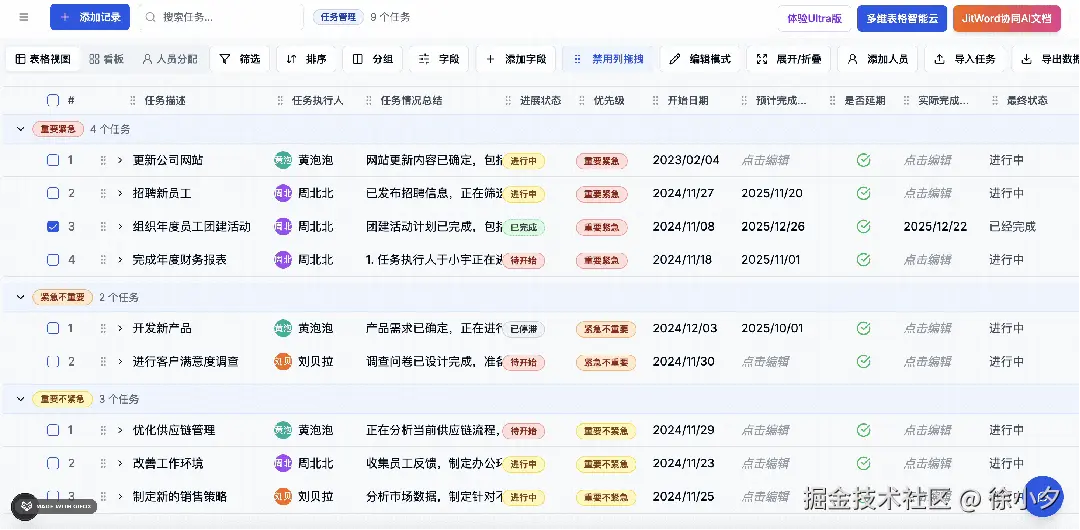Collapse the 紧急不重要 group
The image size is (1080, 530).
(21, 297)
